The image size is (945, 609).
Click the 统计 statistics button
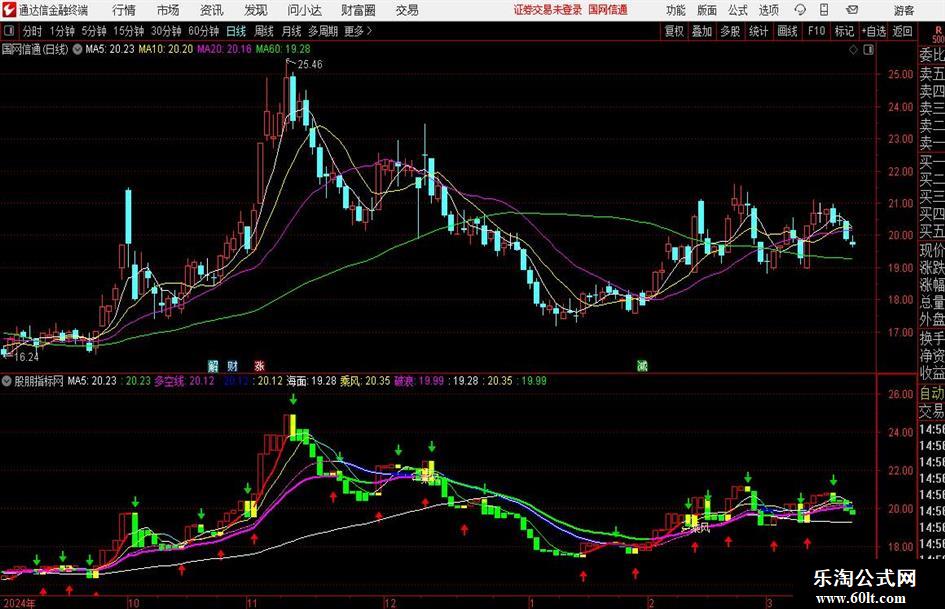pos(758,31)
